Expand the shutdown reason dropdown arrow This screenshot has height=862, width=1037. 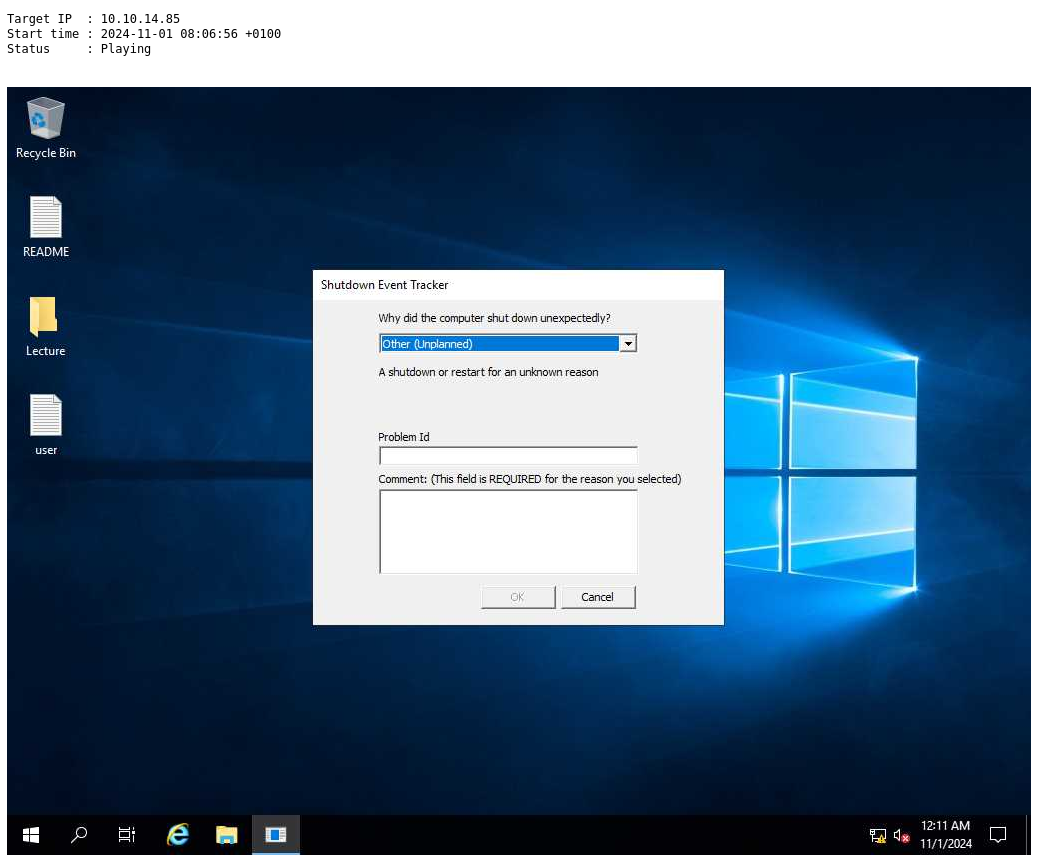point(628,343)
